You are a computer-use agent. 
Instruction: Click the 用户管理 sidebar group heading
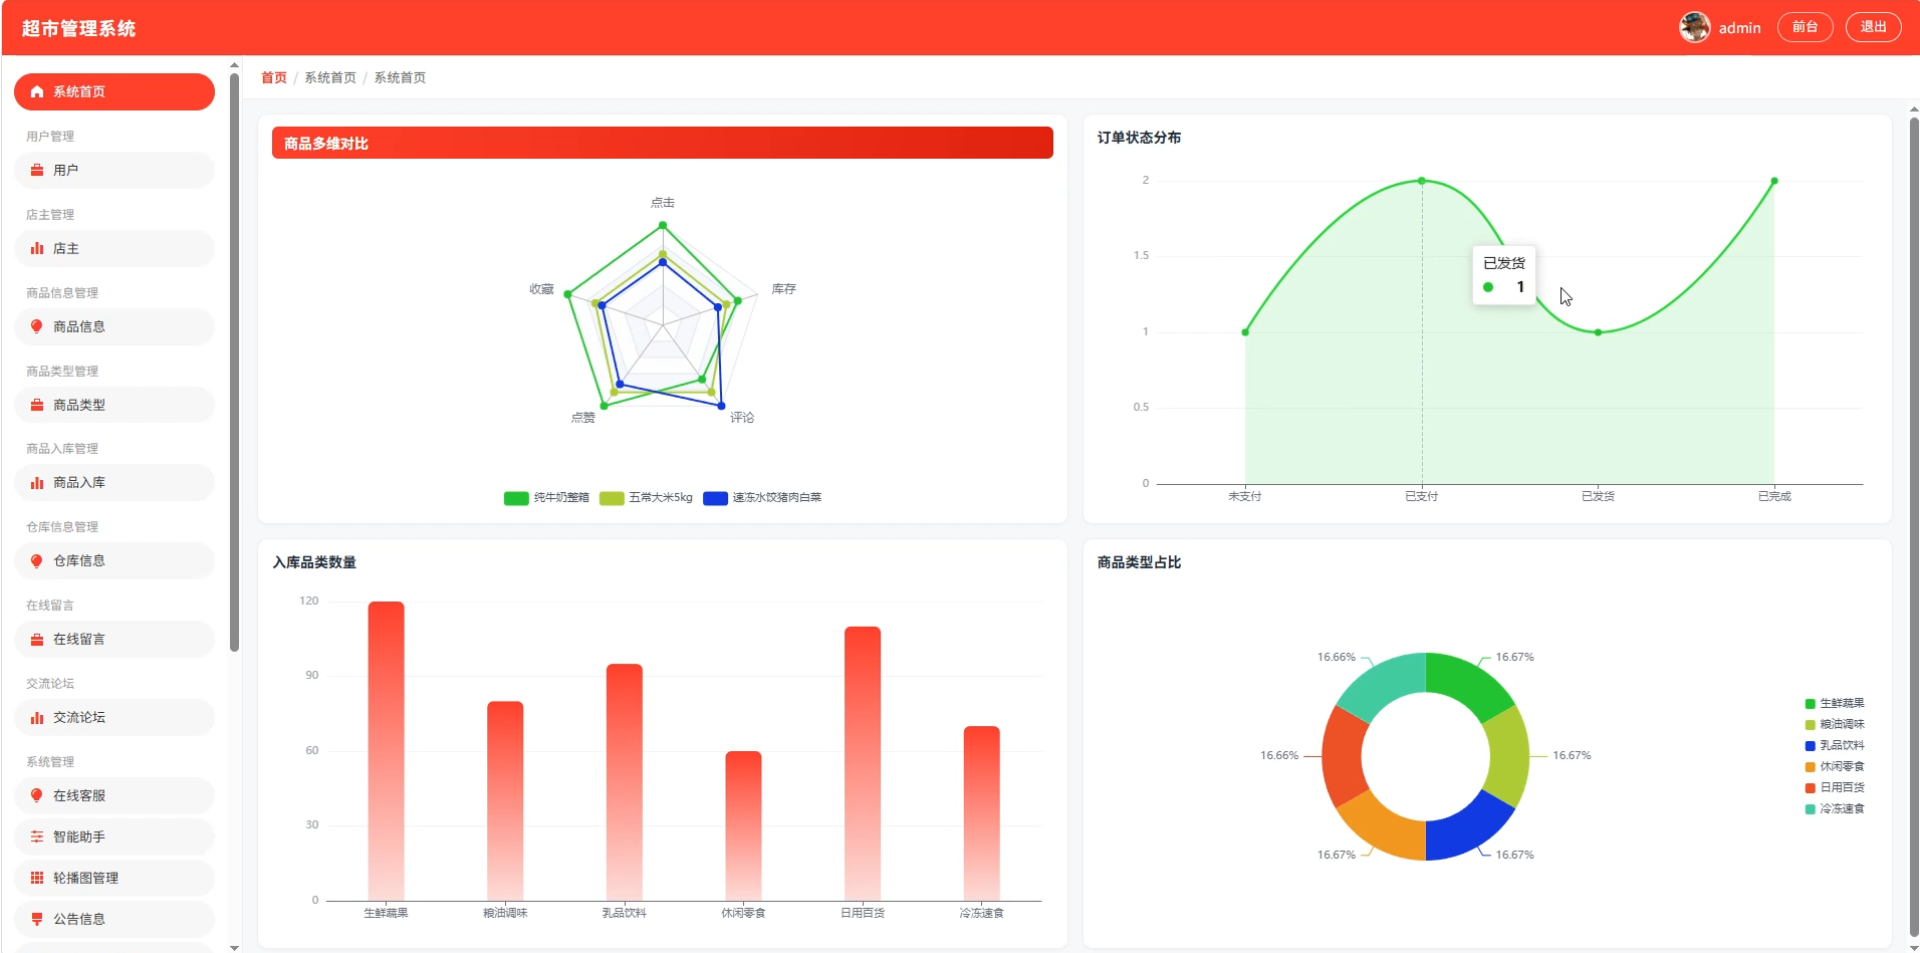(50, 137)
